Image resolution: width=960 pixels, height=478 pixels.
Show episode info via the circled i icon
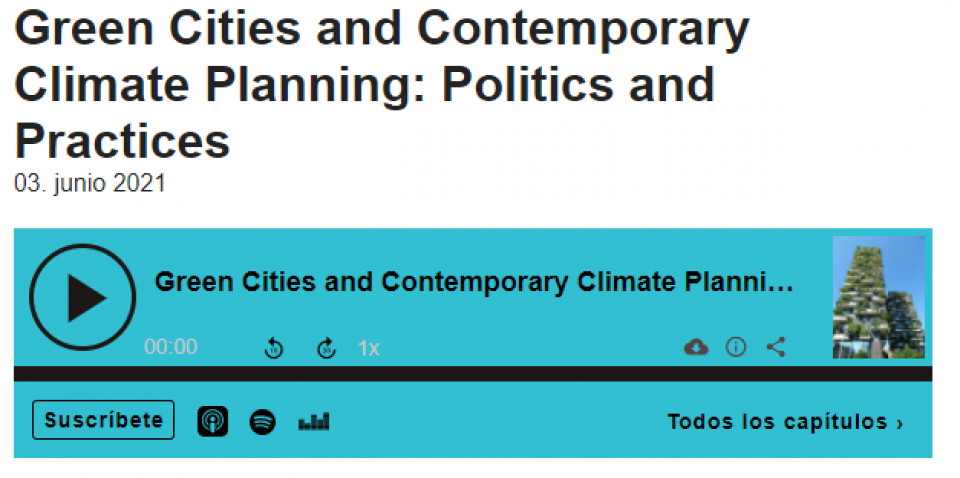[736, 348]
